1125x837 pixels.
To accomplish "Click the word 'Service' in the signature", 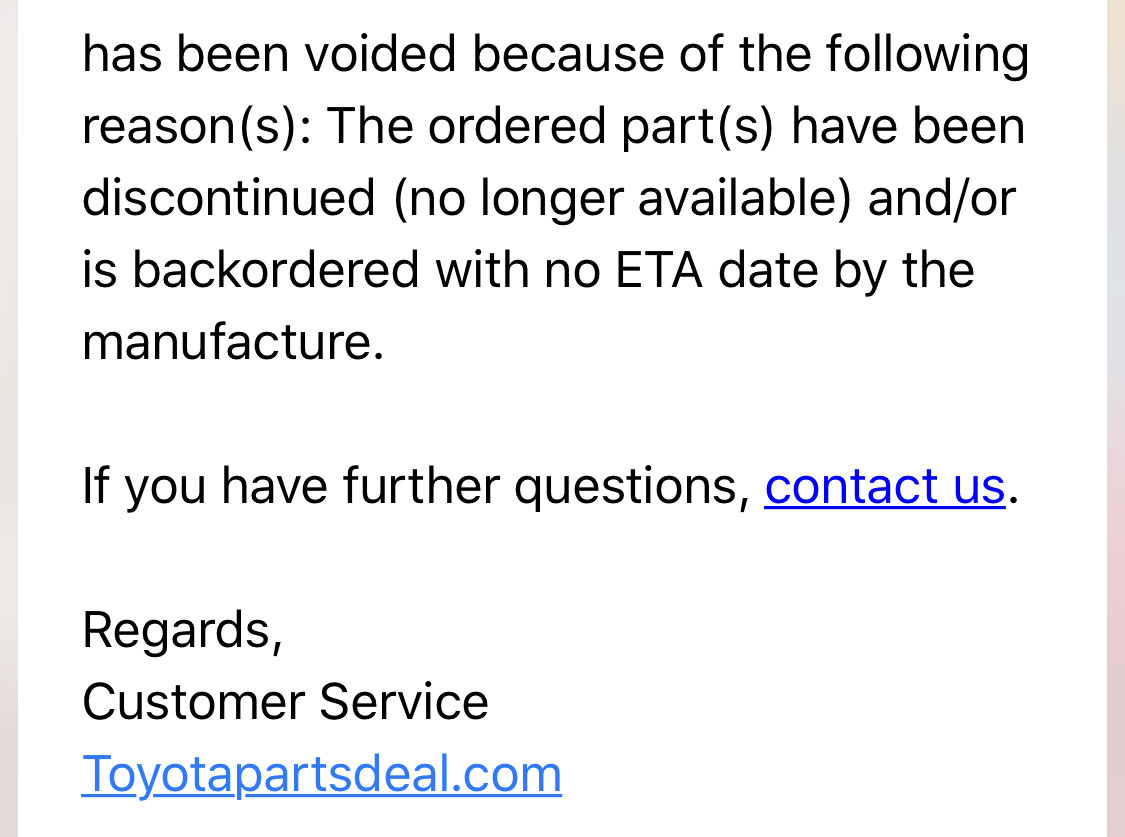I will 404,701.
